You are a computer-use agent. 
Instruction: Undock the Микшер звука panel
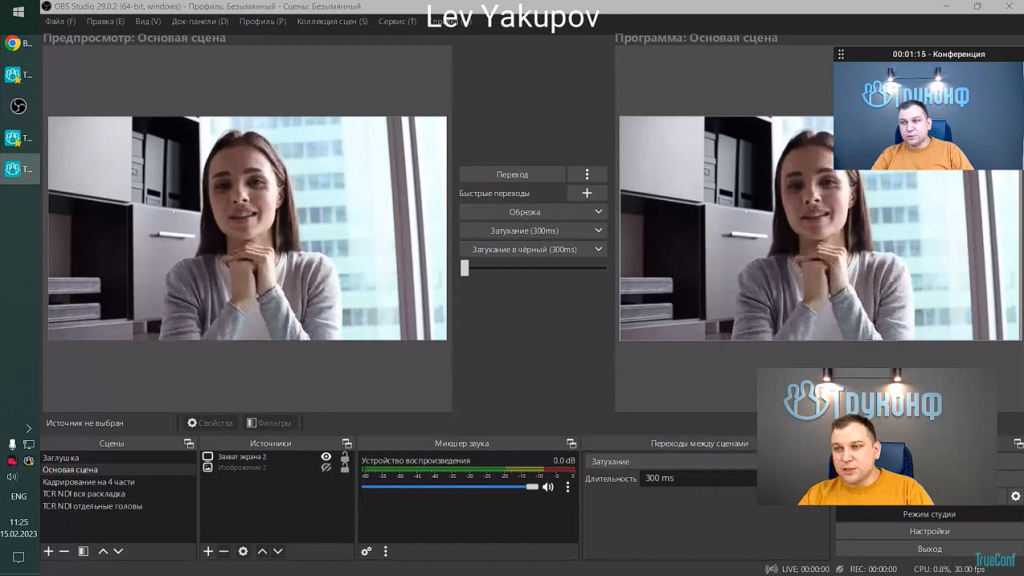coord(571,443)
